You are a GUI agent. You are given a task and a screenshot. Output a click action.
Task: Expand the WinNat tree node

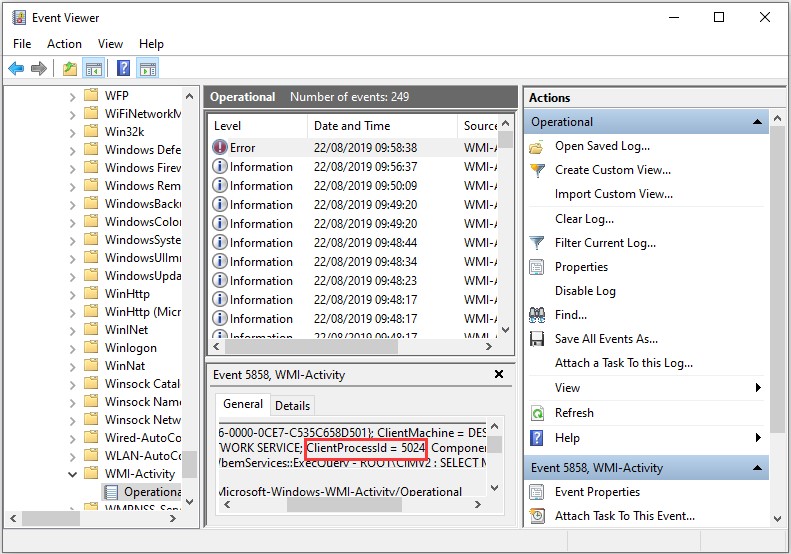(x=73, y=367)
